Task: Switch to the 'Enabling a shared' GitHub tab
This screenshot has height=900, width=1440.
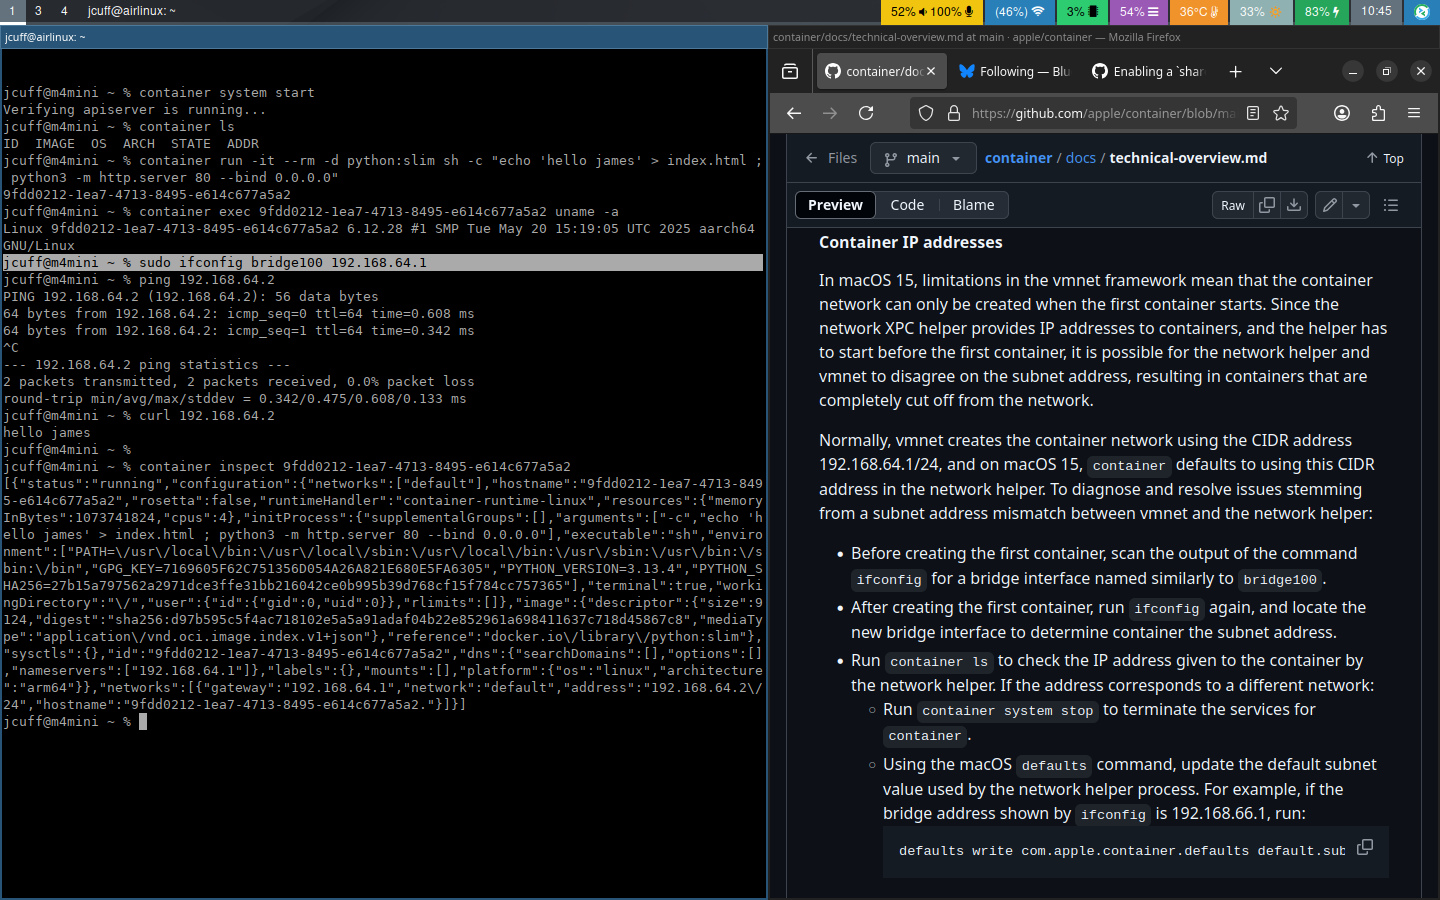Action: click(1148, 71)
